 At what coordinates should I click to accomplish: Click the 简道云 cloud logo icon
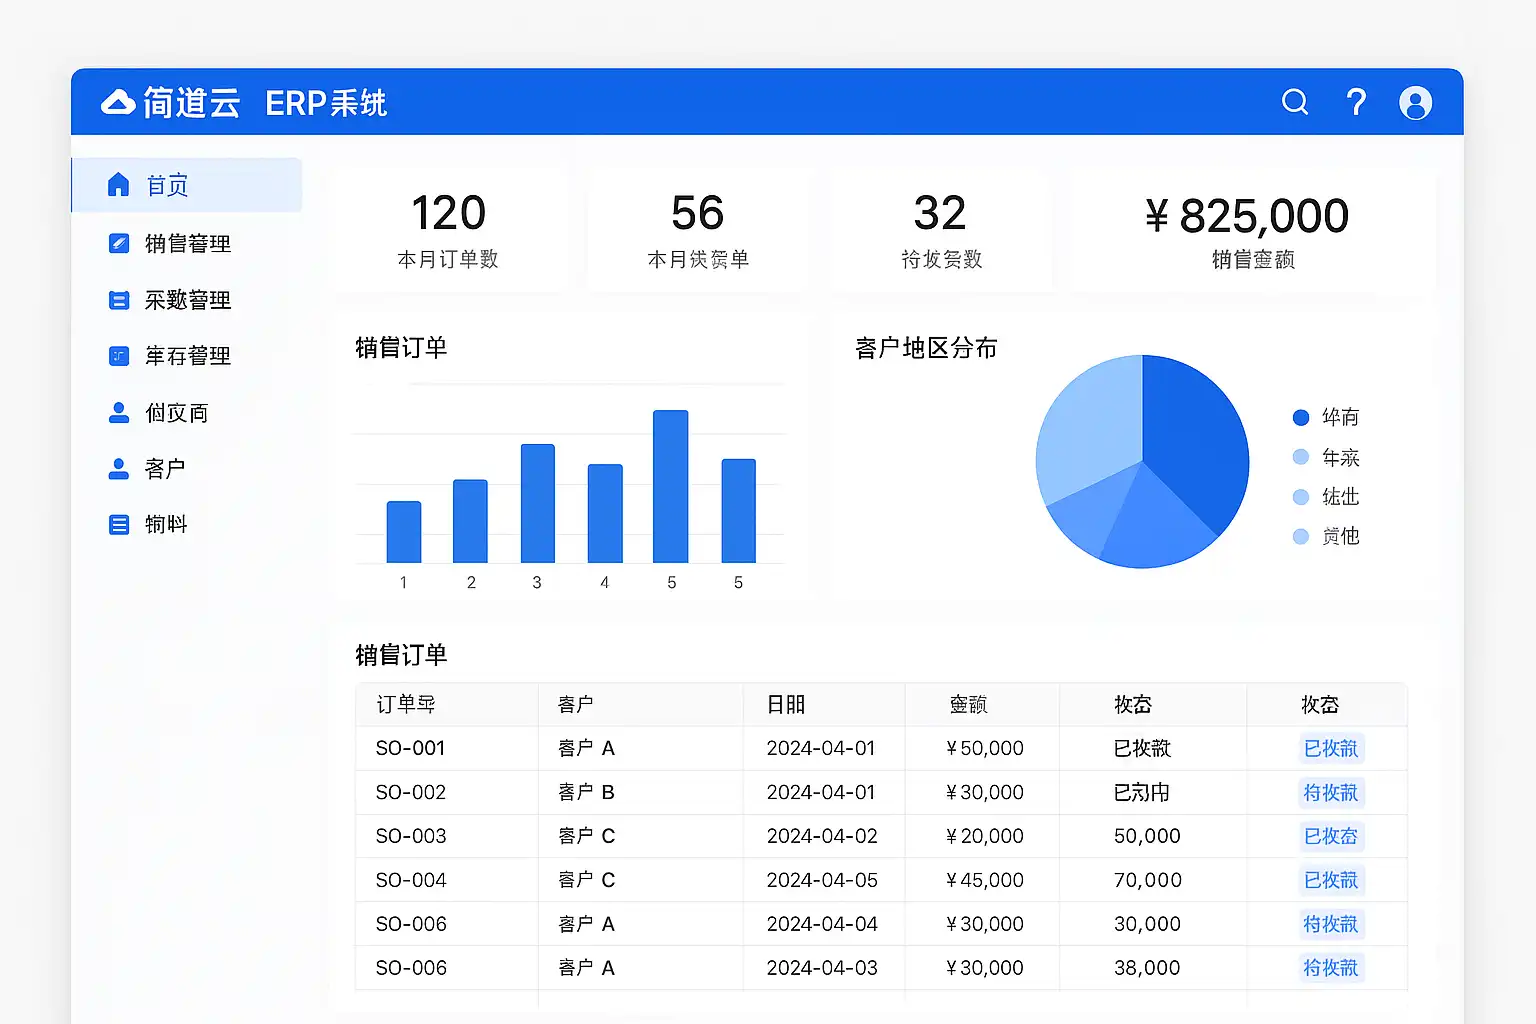pos(118,102)
